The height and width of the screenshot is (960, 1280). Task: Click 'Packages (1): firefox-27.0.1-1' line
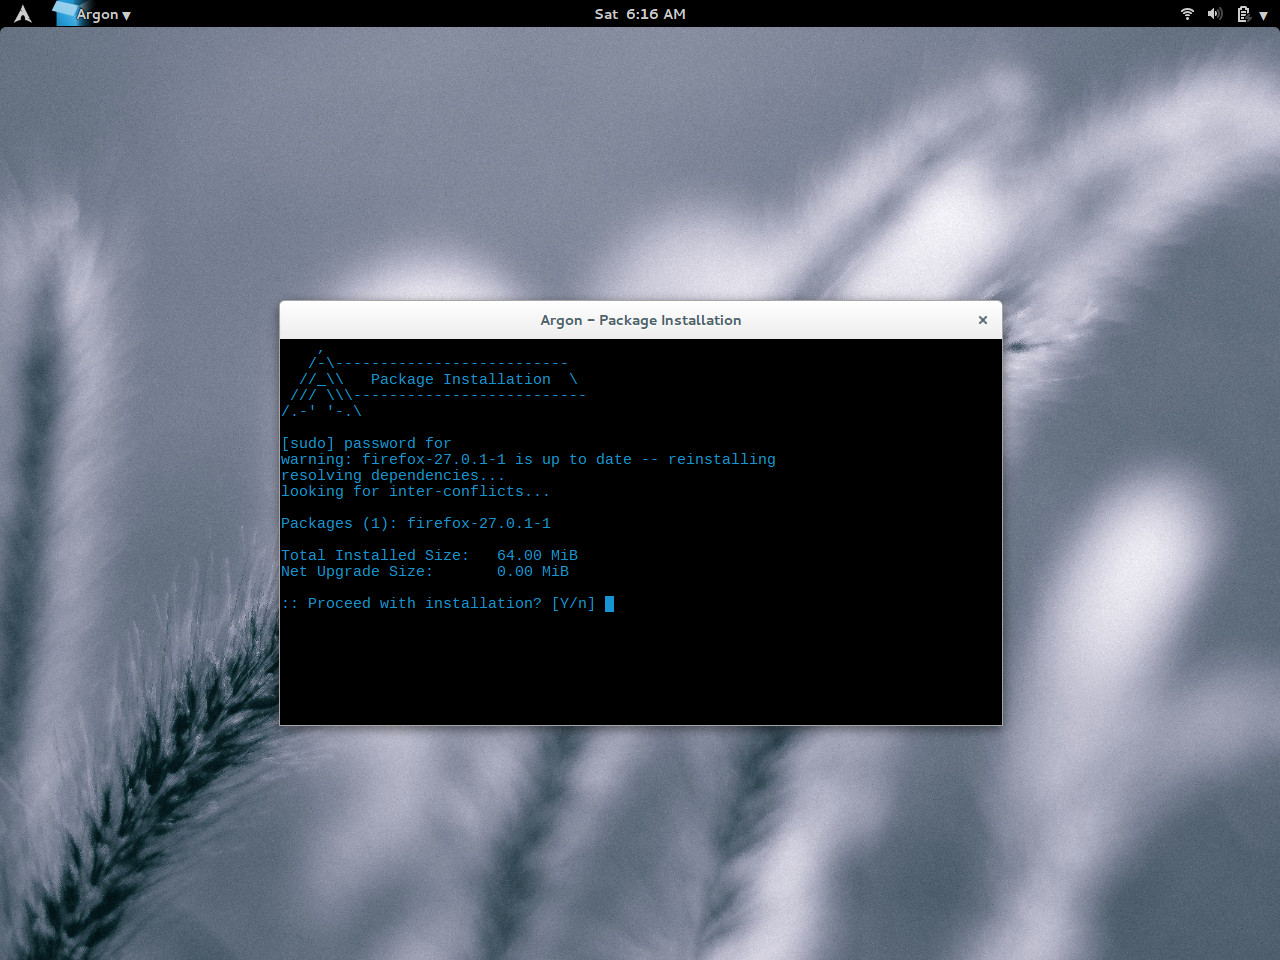pos(416,523)
